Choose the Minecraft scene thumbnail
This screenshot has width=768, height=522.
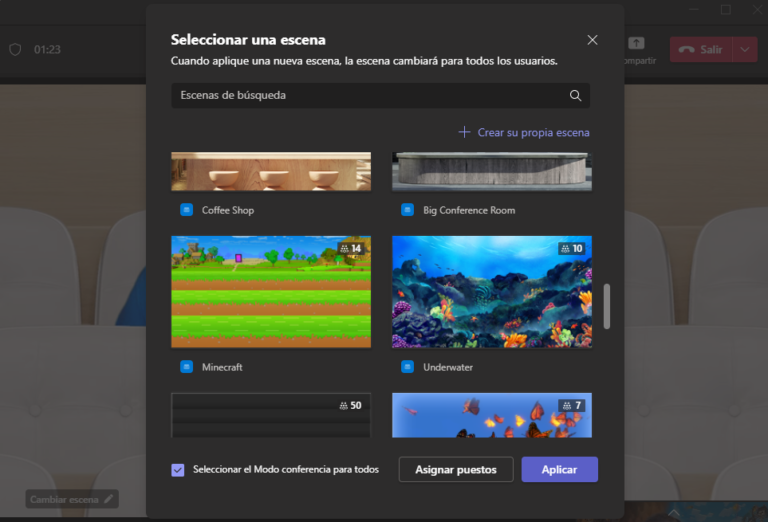tap(271, 292)
